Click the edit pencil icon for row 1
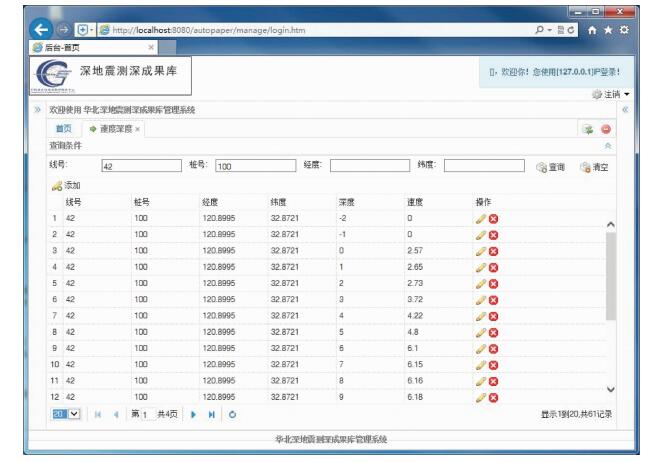 481,218
